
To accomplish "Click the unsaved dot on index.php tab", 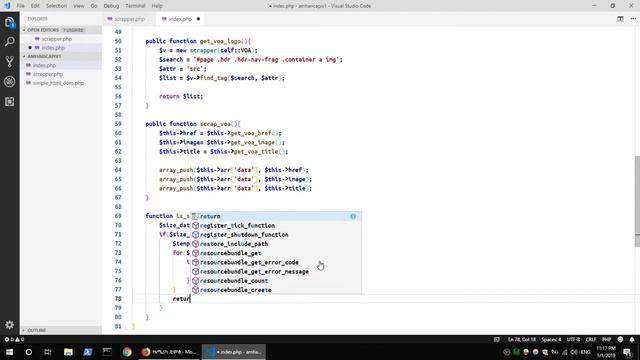I will pyautogui.click(x=198, y=19).
